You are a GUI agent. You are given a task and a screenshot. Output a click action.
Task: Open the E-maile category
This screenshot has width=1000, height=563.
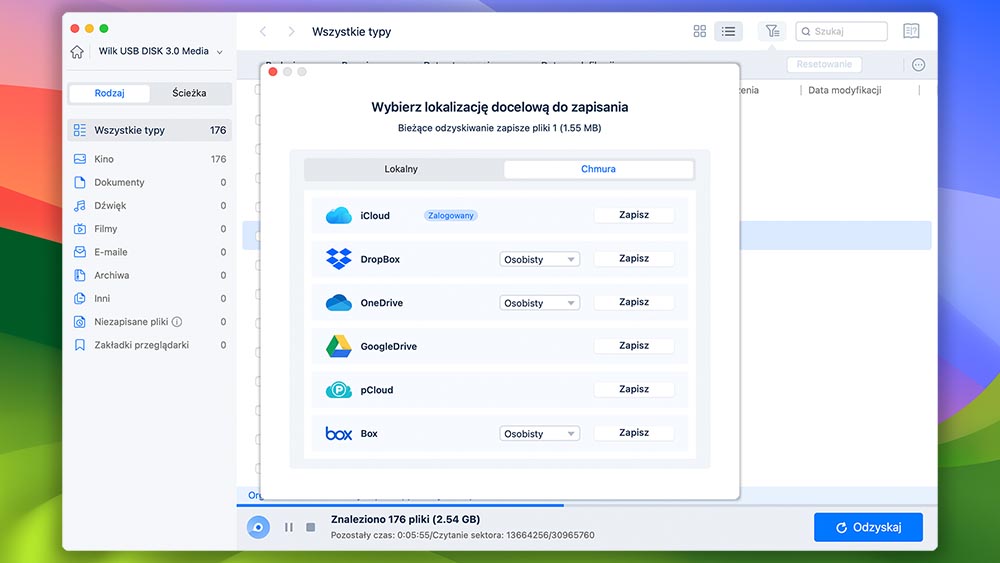[149, 252]
